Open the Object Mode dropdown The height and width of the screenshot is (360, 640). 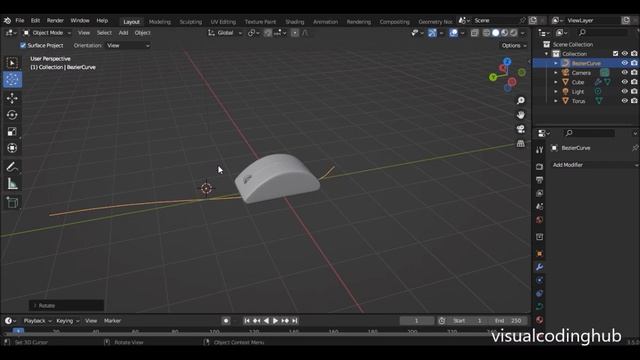pyautogui.click(x=47, y=33)
